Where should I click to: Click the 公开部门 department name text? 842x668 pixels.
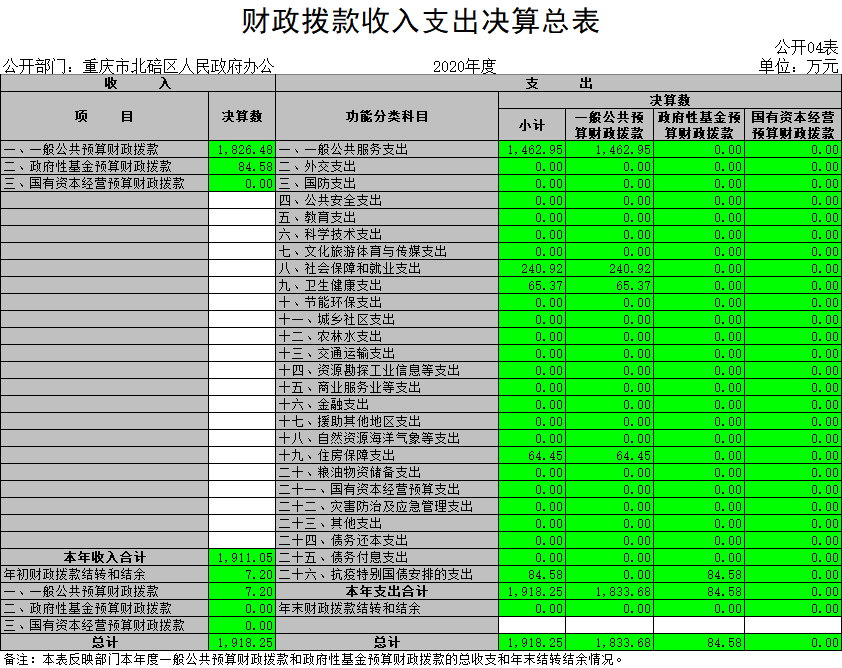(139, 67)
